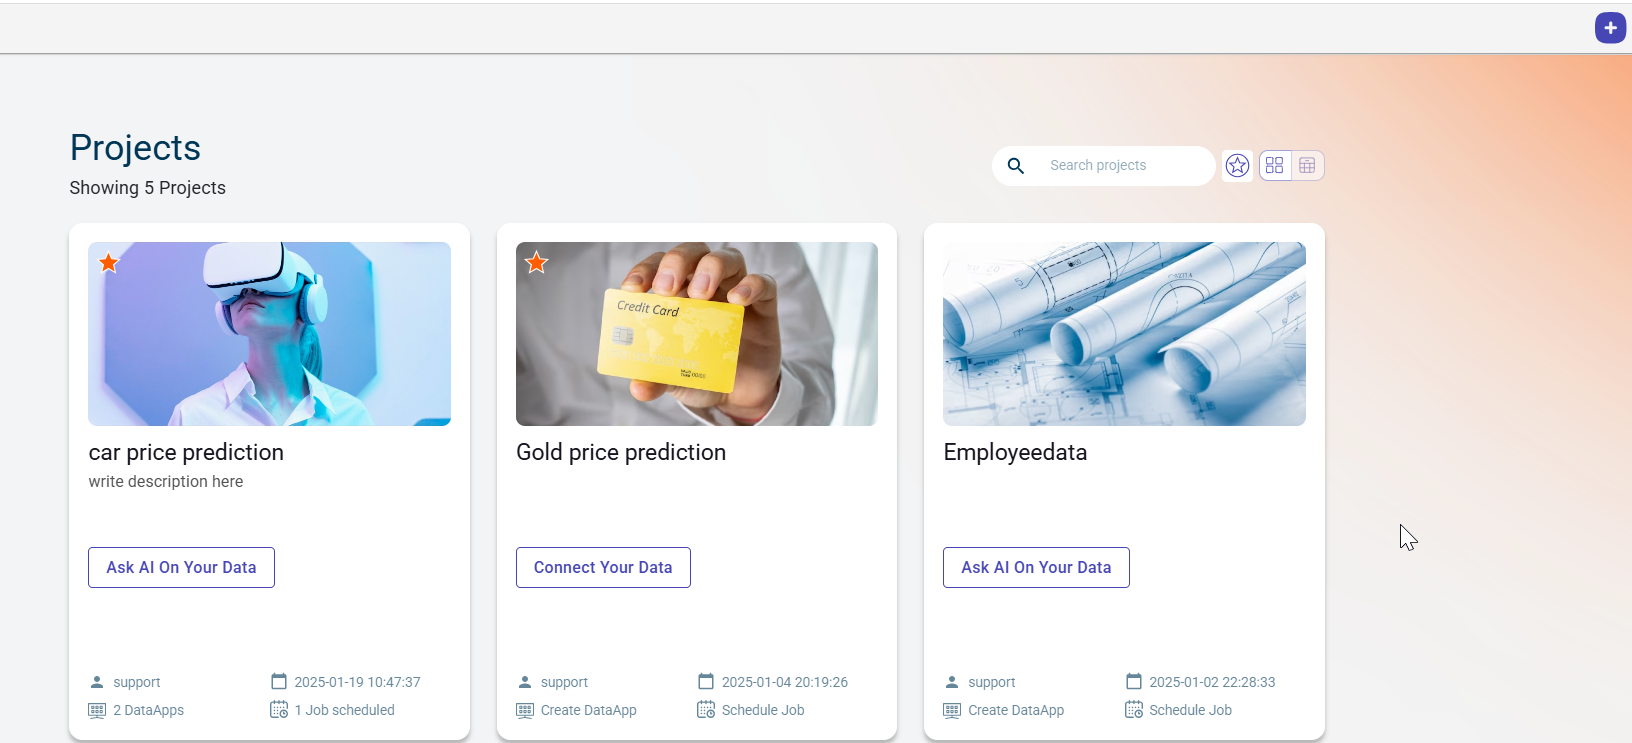The height and width of the screenshot is (743, 1632).
Task: Click the search magnifier icon
Action: (x=1016, y=166)
